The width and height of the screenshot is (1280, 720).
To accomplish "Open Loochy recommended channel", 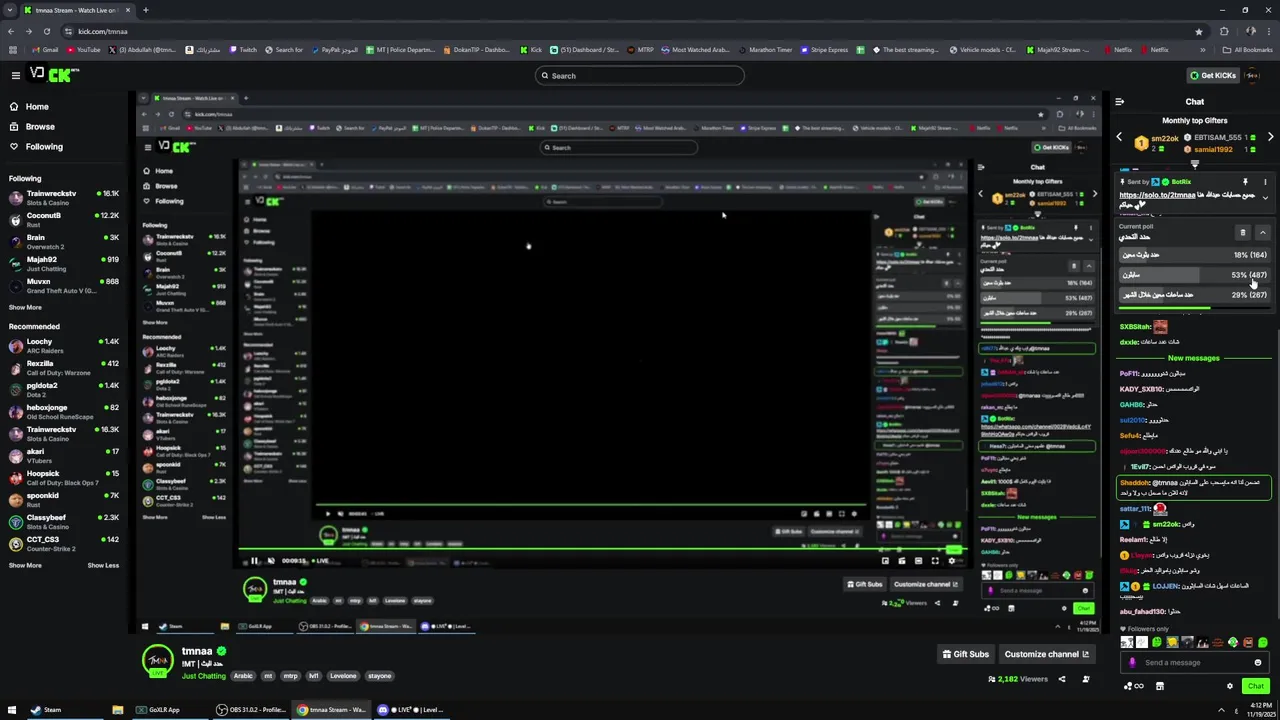I will [64, 346].
